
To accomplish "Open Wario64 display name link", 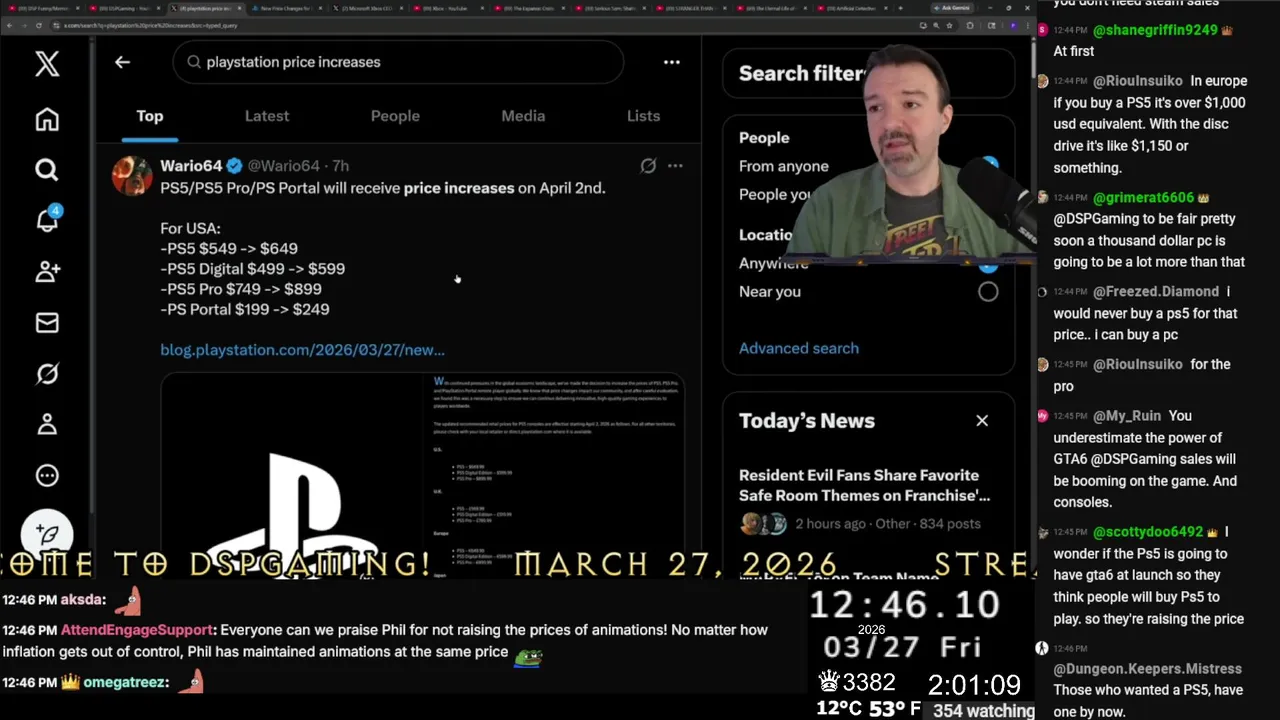I will pos(191,166).
